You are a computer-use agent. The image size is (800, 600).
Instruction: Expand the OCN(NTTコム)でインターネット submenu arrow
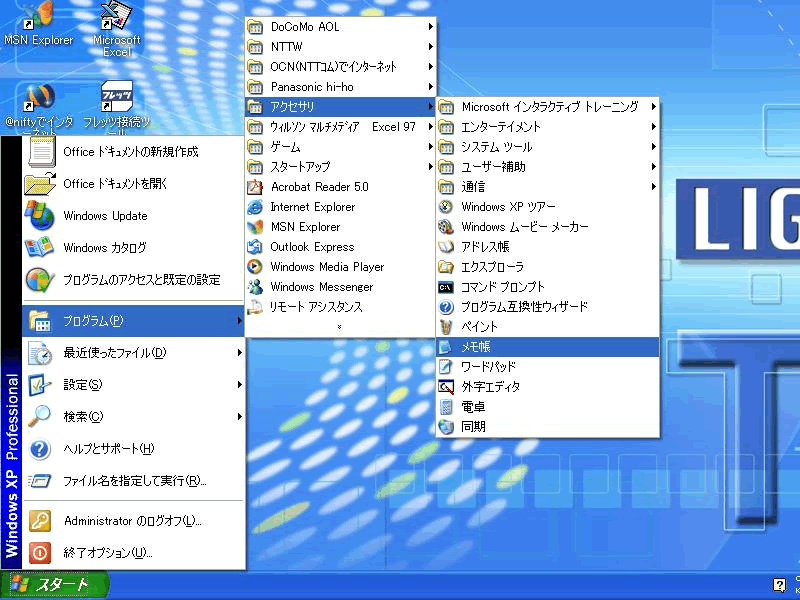431,66
